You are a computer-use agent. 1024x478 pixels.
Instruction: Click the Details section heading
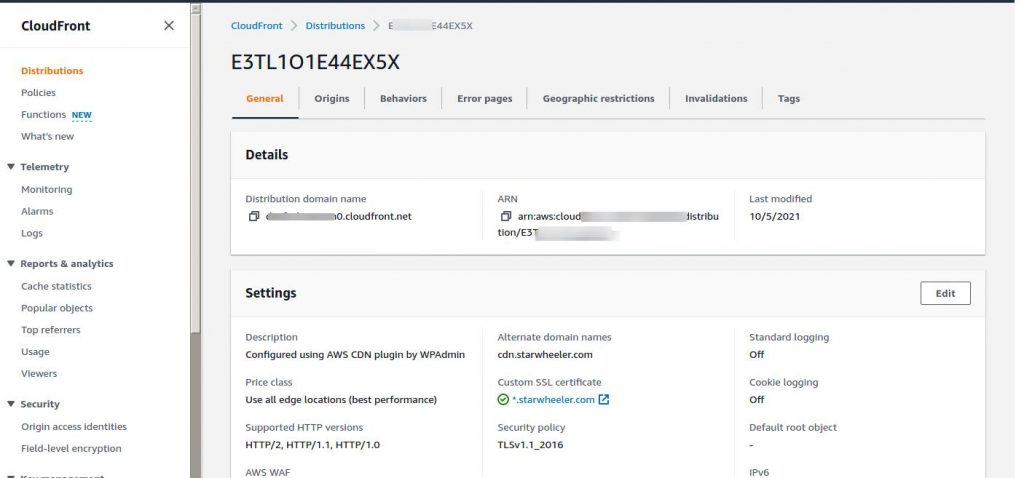[x=266, y=155]
